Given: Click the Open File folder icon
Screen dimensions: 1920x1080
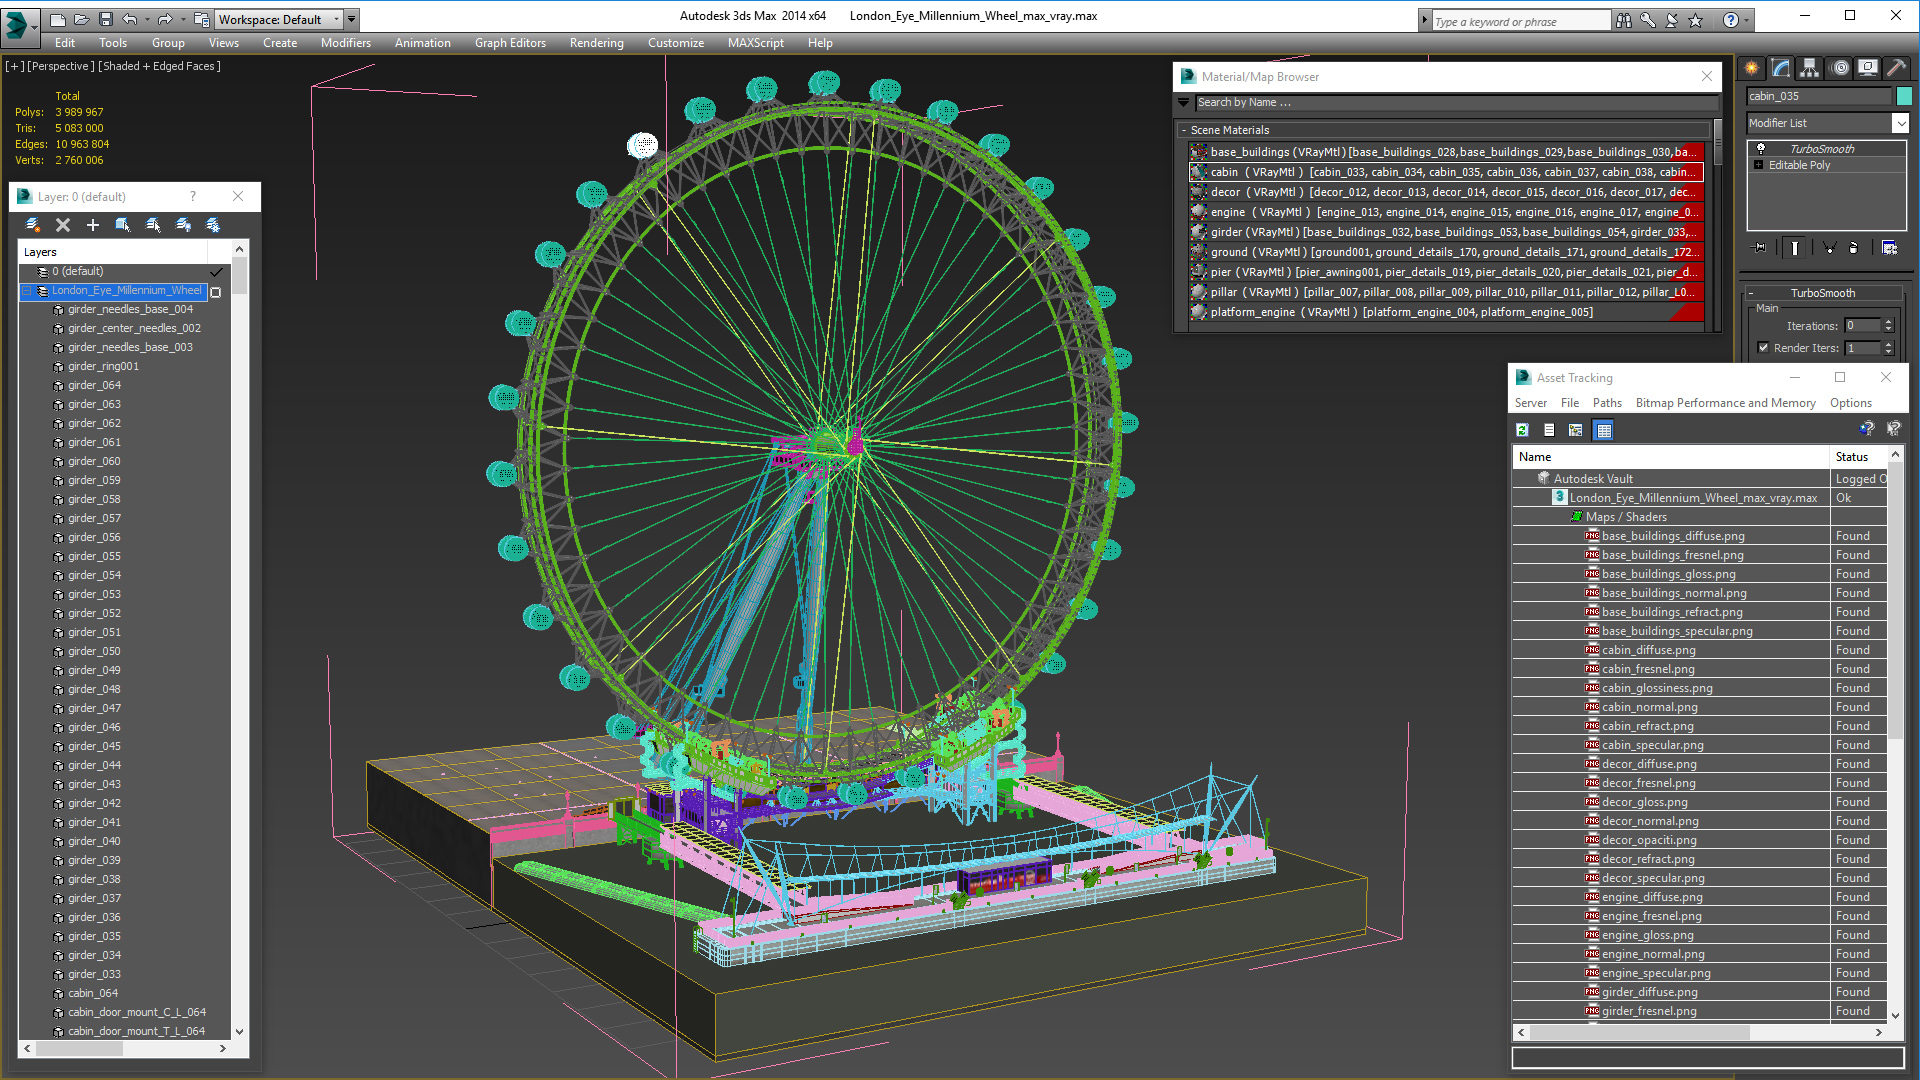Looking at the screenshot, I should tap(82, 19).
